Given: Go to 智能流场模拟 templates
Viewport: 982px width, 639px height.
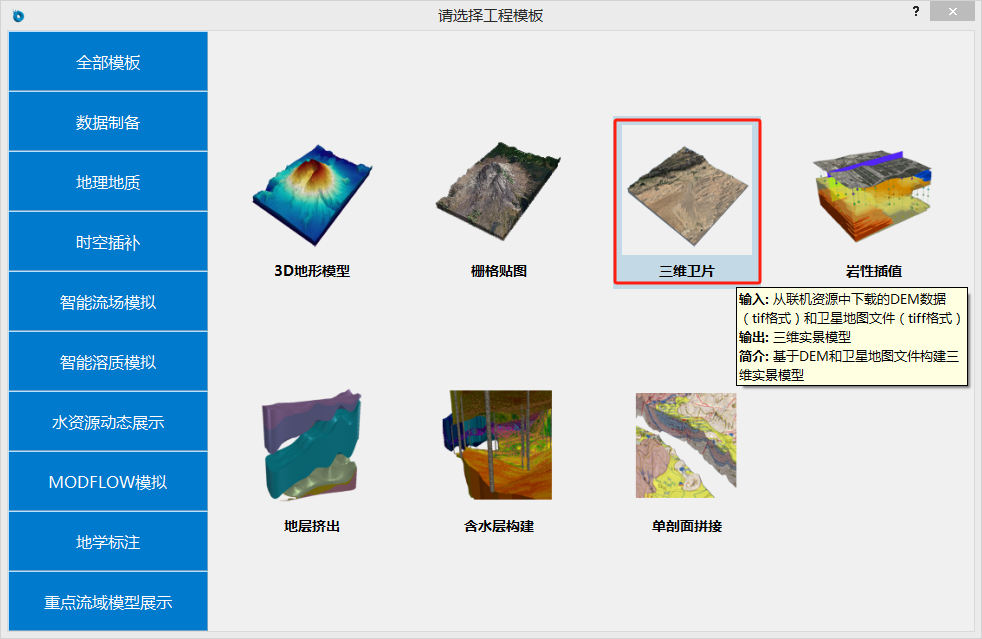Looking at the screenshot, I should (108, 302).
